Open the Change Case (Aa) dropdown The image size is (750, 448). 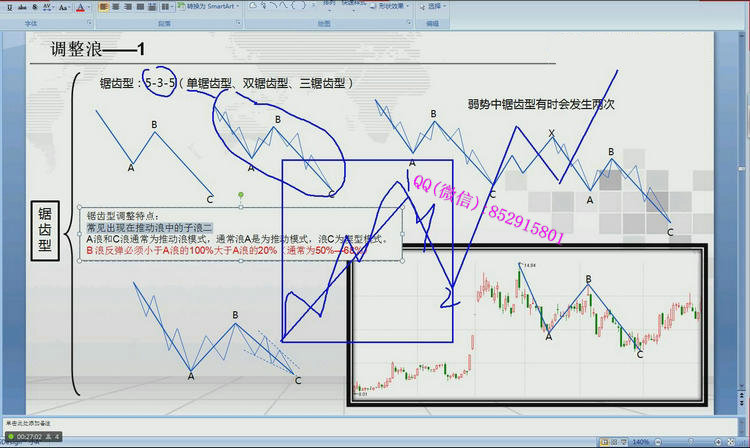click(x=64, y=6)
